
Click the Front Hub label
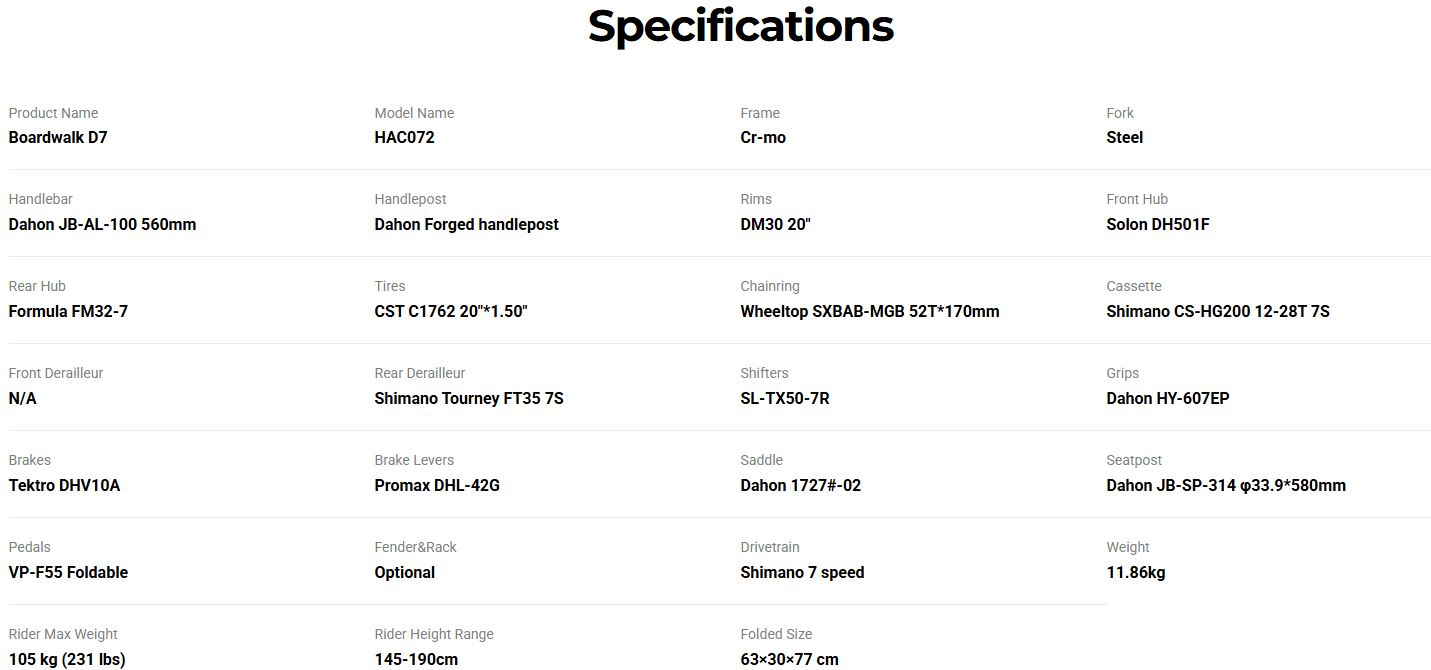click(1137, 200)
